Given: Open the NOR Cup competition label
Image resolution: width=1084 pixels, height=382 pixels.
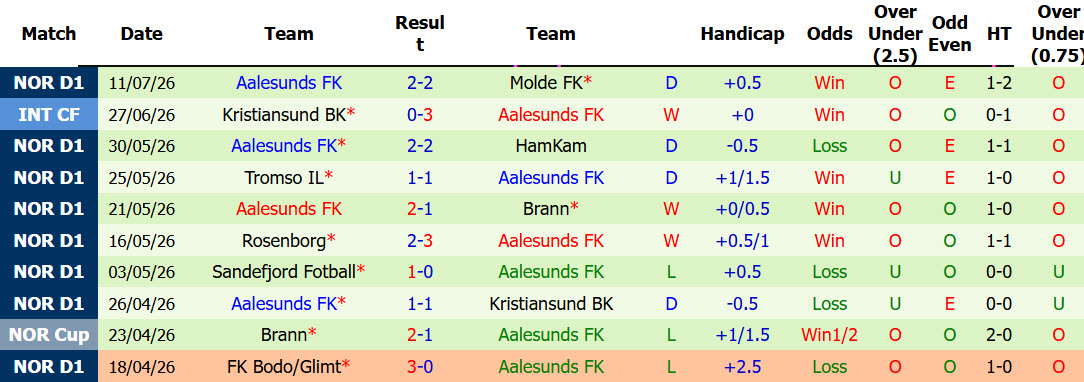Looking at the screenshot, I should (48, 335).
